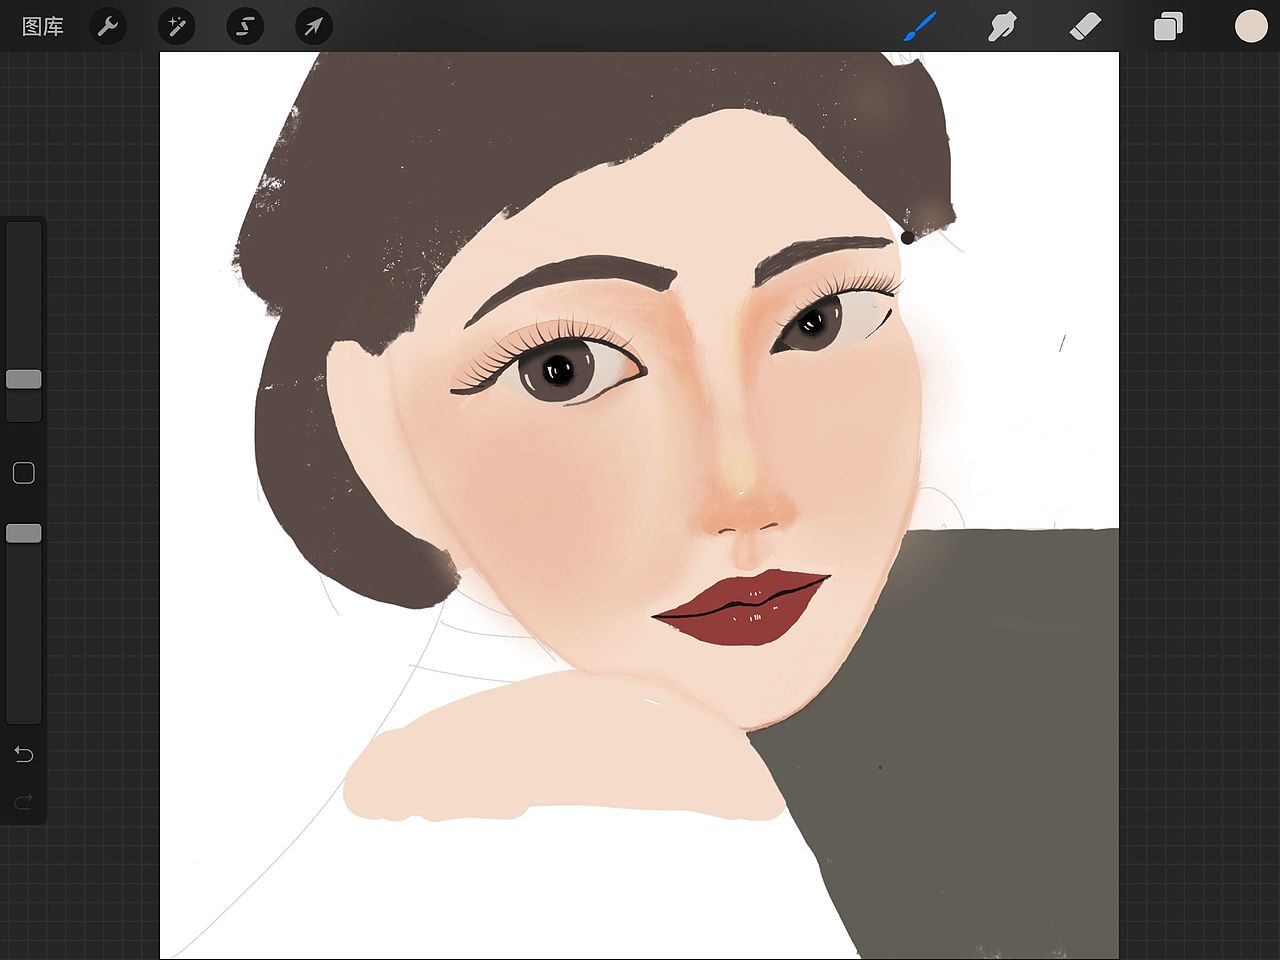Adjust the brush opacity slider
Image resolution: width=1280 pixels, height=960 pixels.
coord(24,533)
